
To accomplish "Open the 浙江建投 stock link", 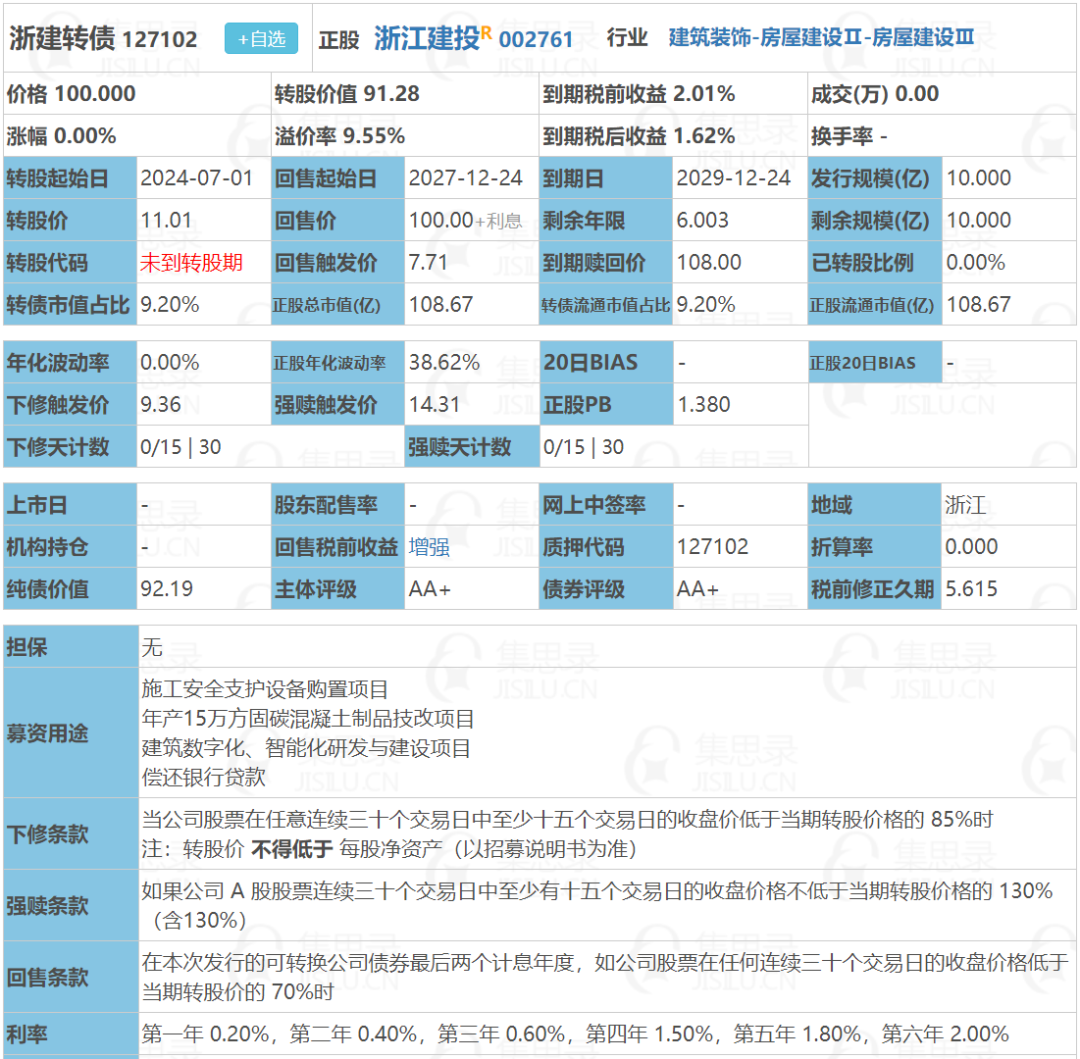I will tap(426, 39).
